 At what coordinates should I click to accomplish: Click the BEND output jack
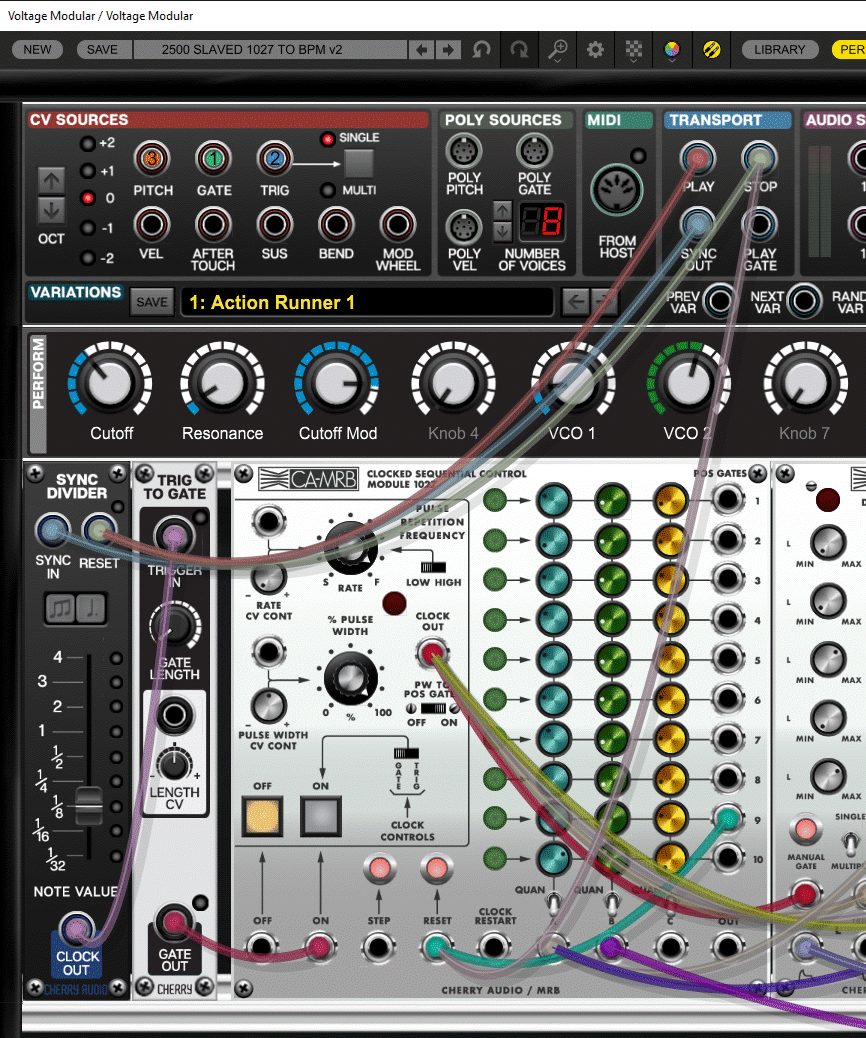pos(336,224)
